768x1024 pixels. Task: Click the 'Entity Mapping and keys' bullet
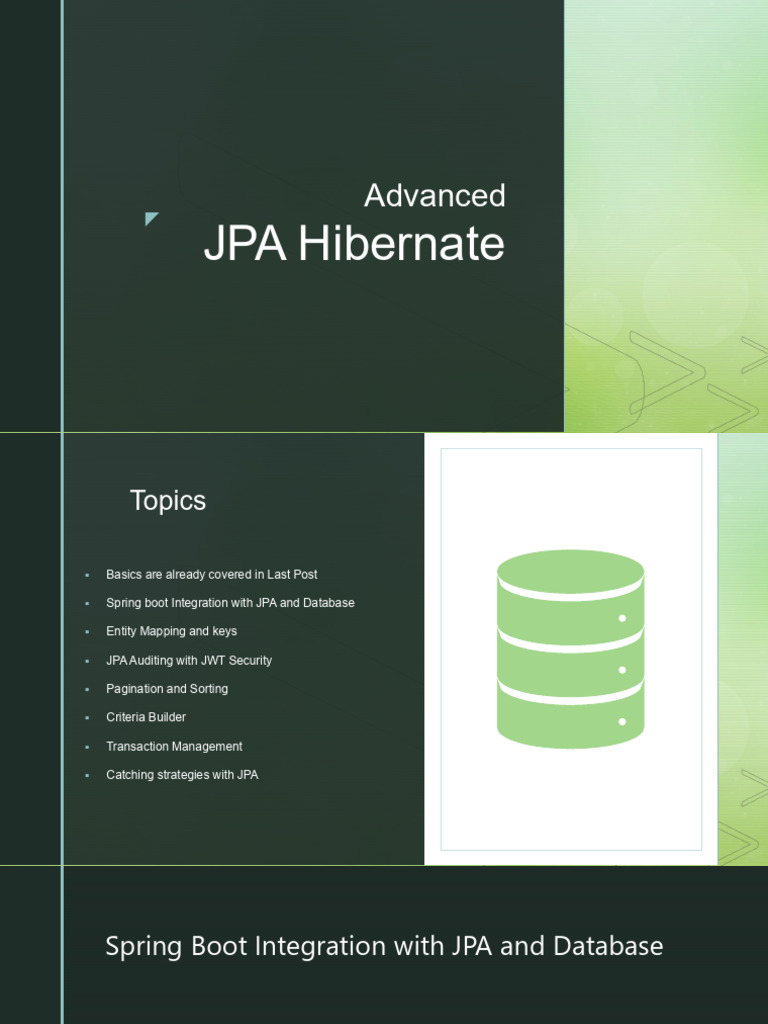pyautogui.click(x=171, y=632)
